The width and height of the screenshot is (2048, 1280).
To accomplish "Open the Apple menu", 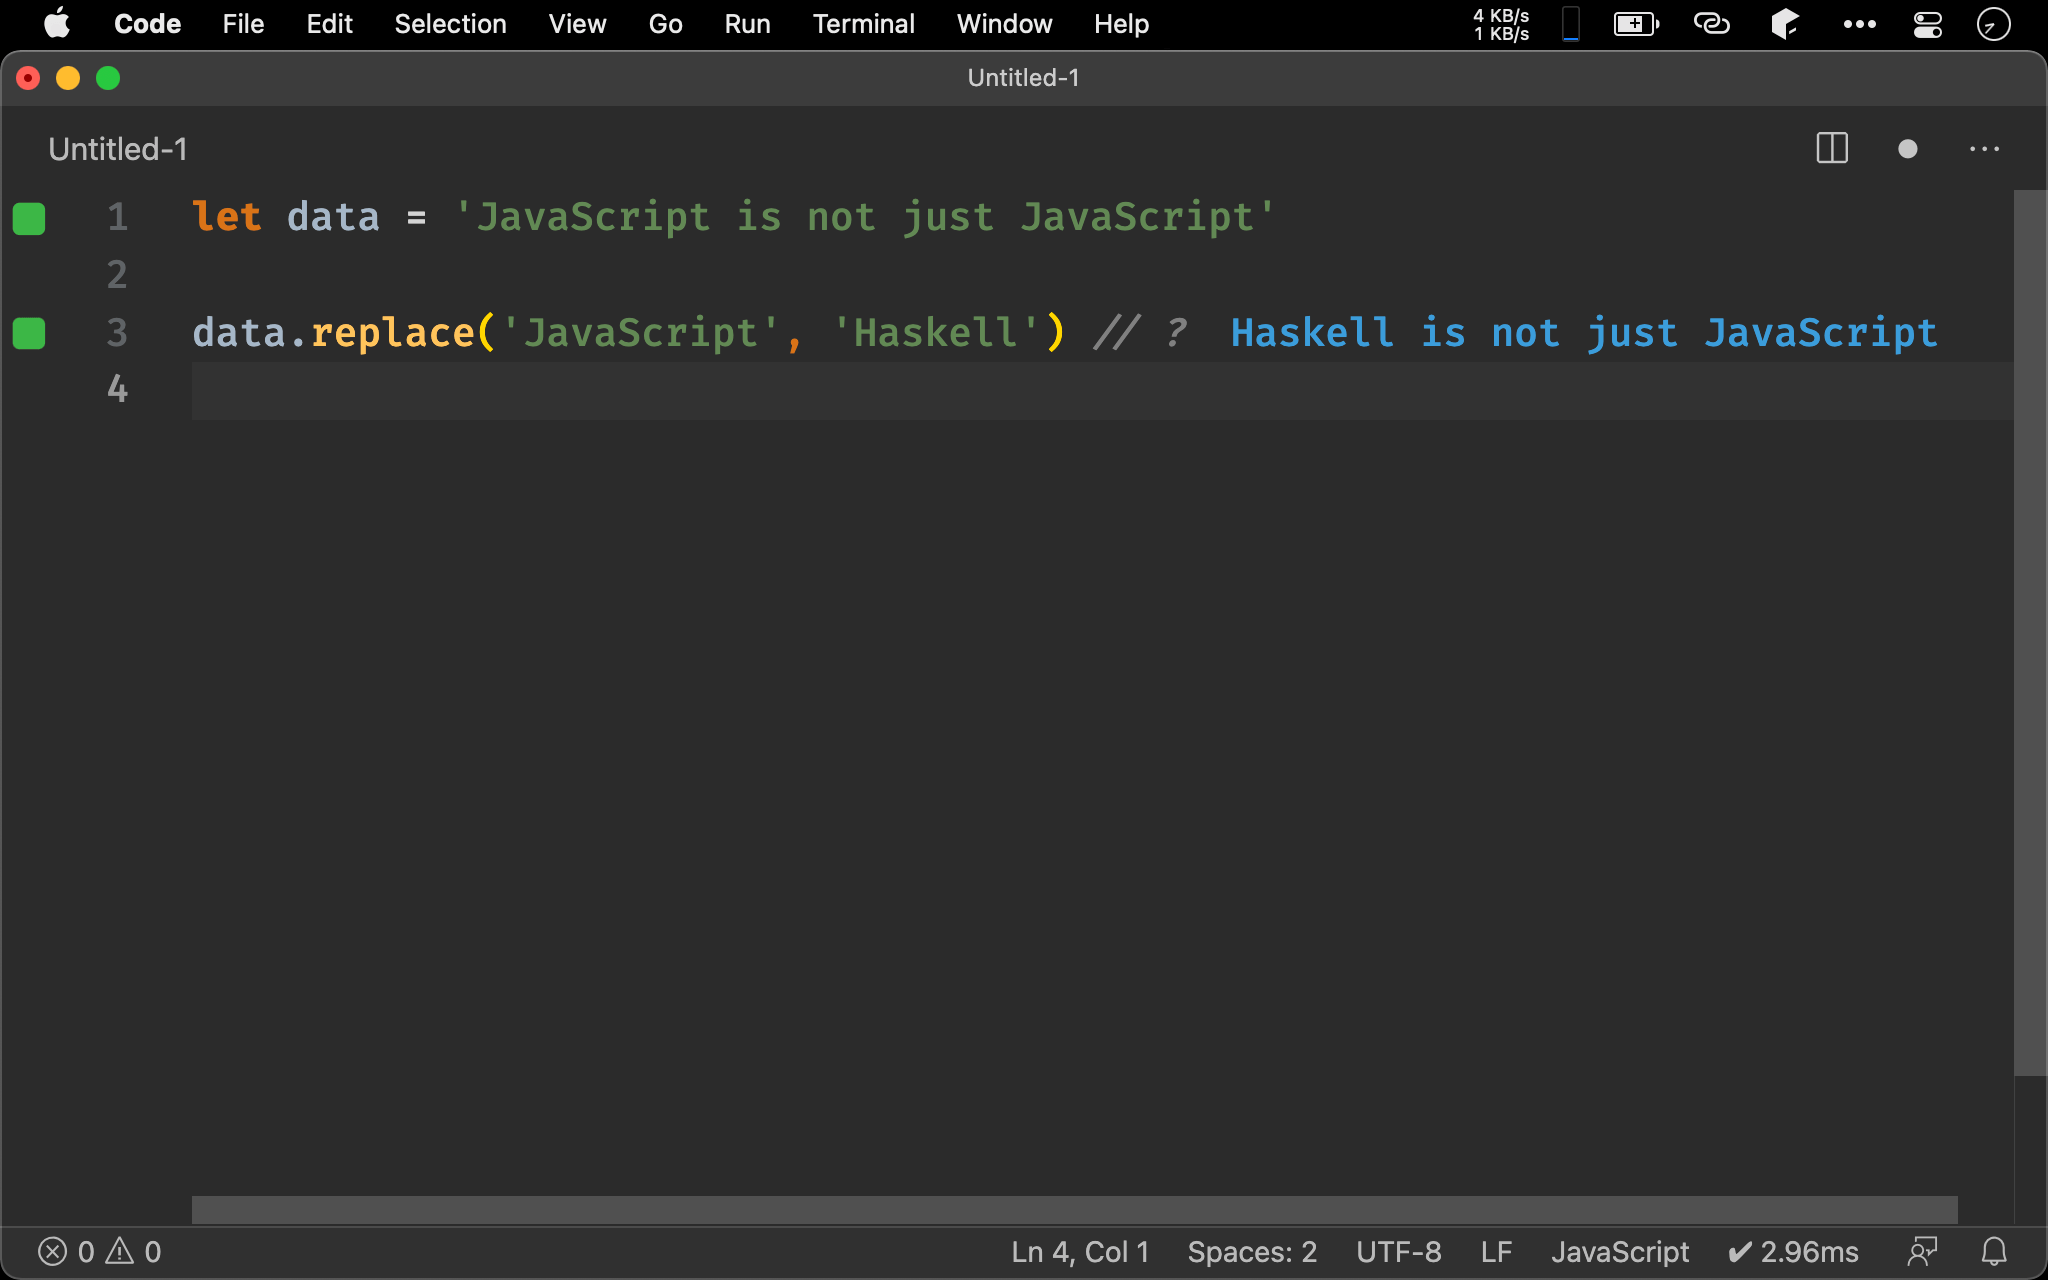I will pos(57,24).
